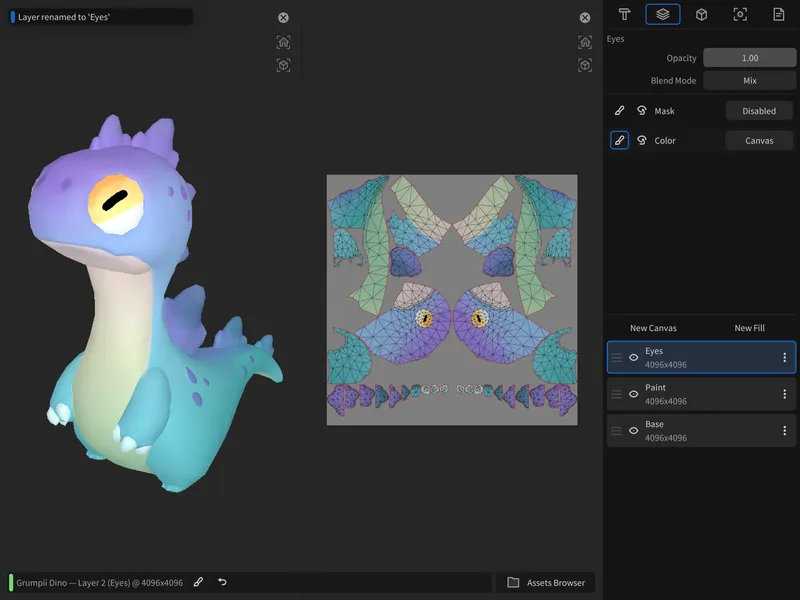The width and height of the screenshot is (800, 600).
Task: Open the Assets Browser
Action: pos(545,582)
